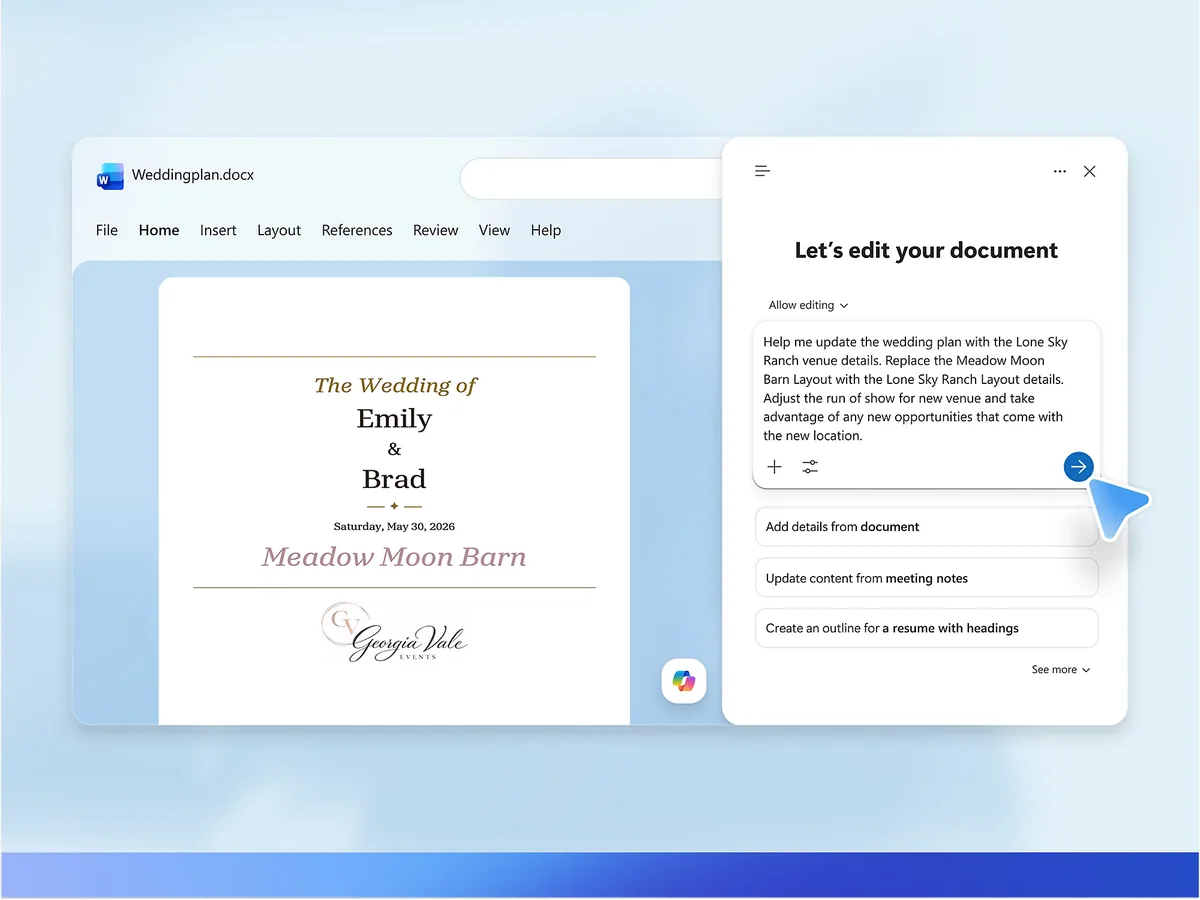
Task: Choose Update content from meeting notes
Action: (926, 578)
